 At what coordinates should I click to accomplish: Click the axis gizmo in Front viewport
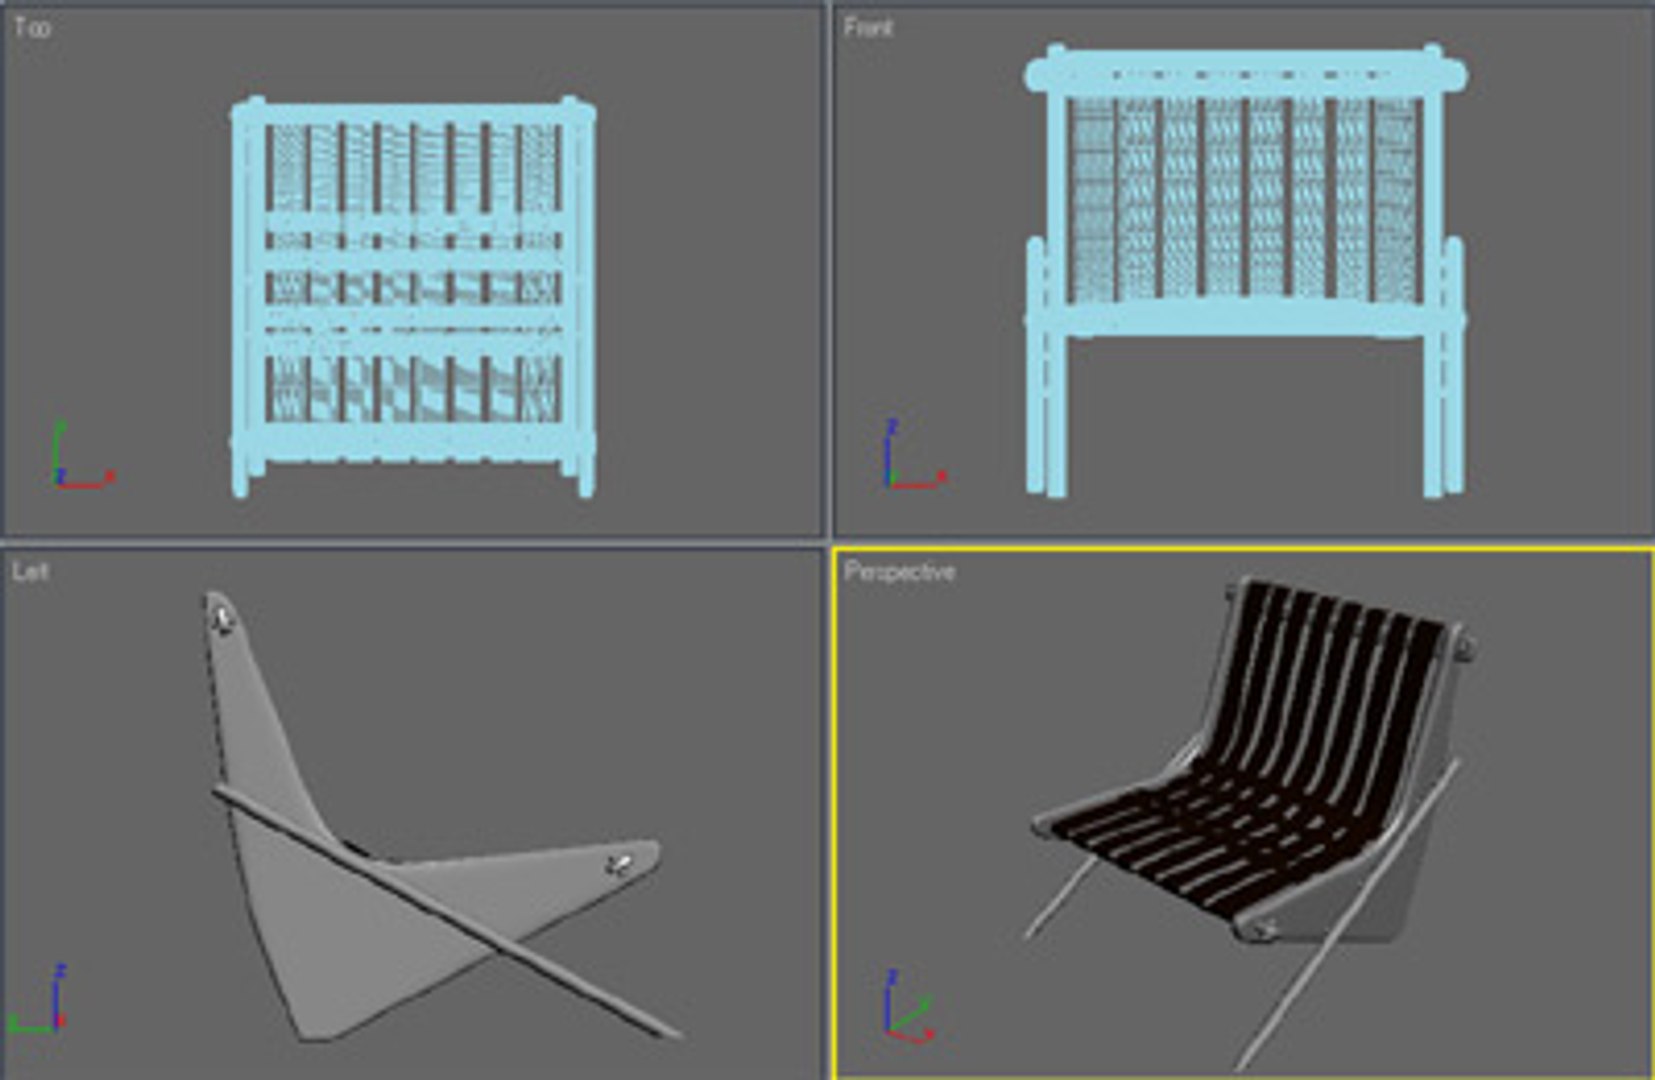[x=914, y=455]
